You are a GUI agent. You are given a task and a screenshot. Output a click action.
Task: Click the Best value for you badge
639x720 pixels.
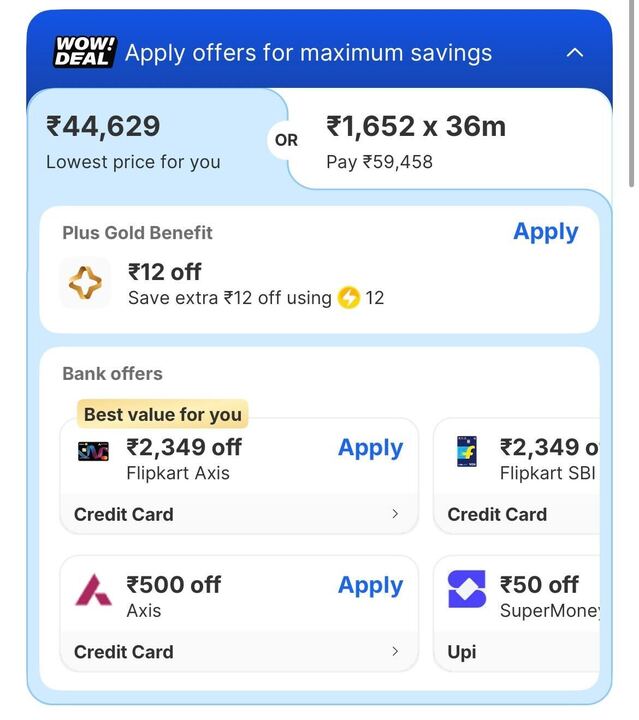click(x=162, y=414)
